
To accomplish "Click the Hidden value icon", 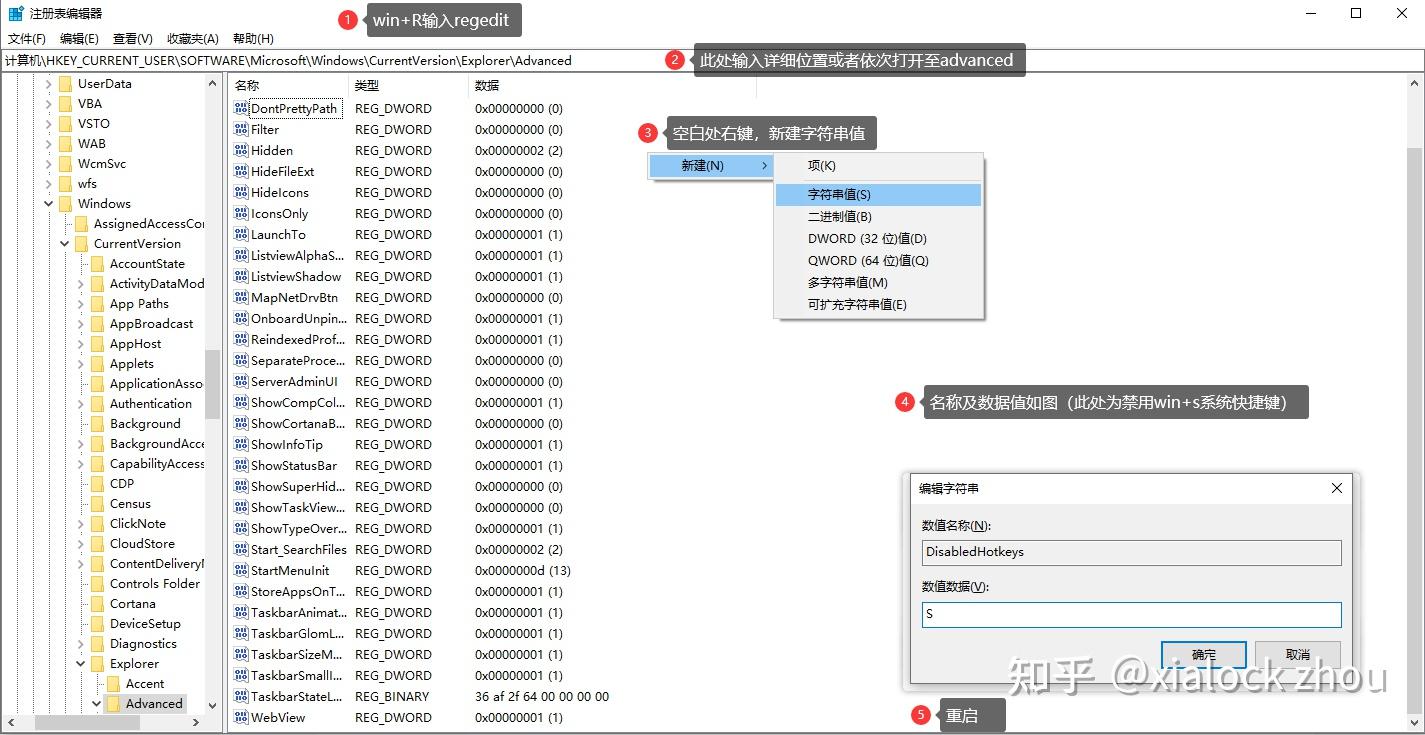I will point(241,150).
